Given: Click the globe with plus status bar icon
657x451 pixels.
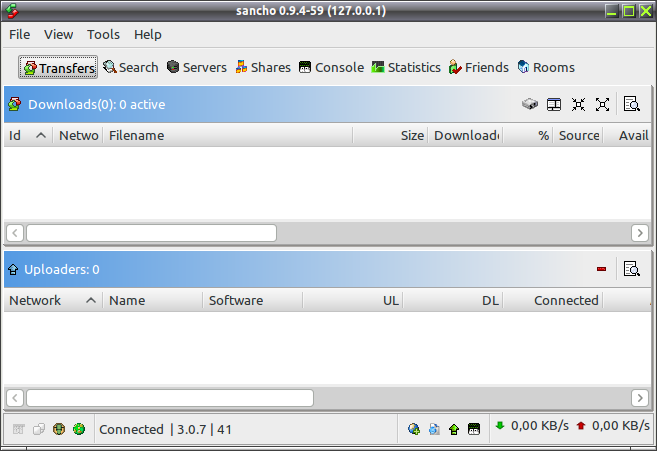Looking at the screenshot, I should (x=414, y=429).
